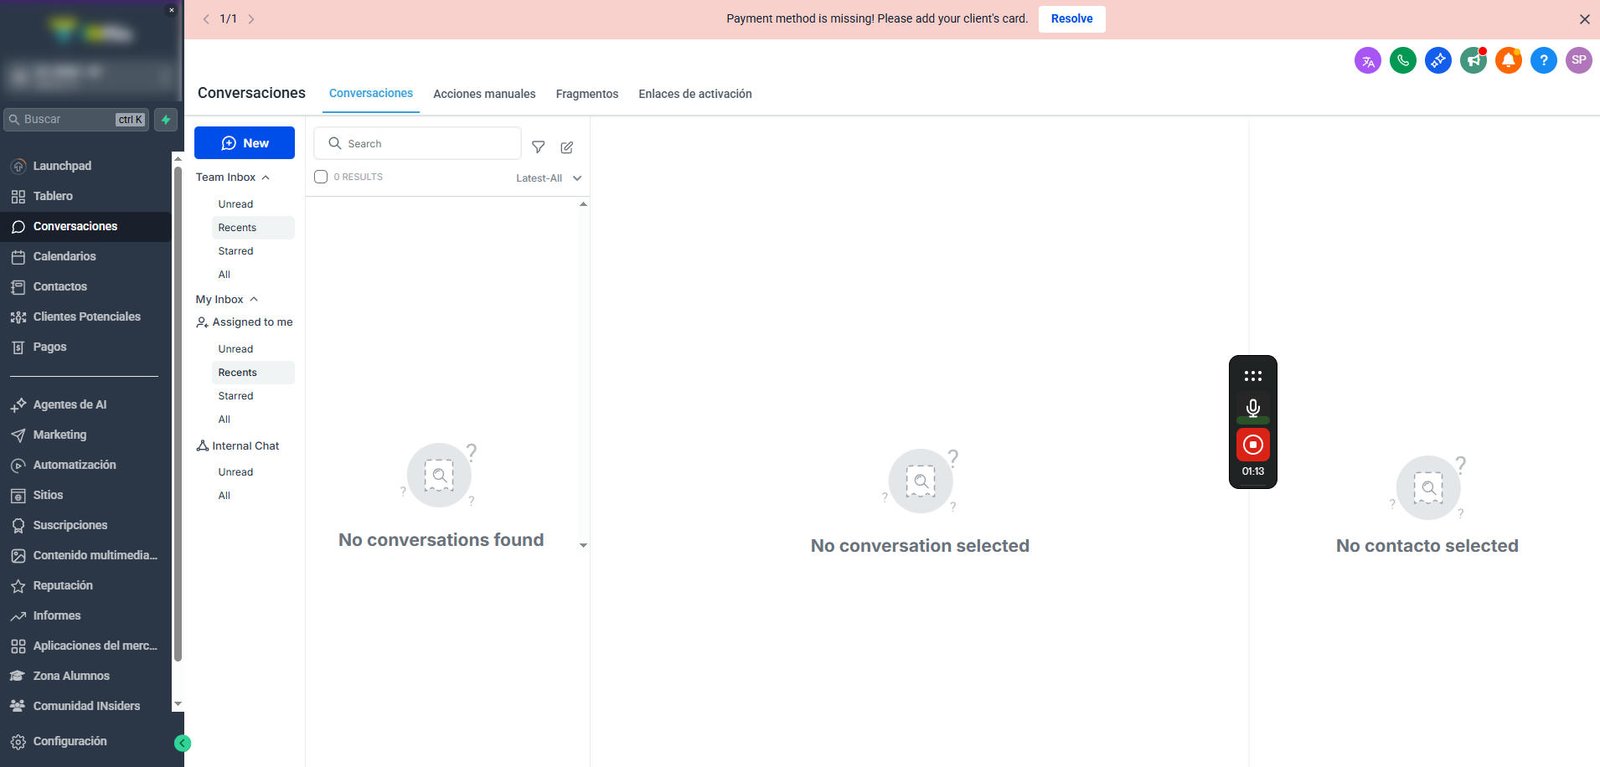1600x767 pixels.
Task: Start a New conversation
Action: (244, 143)
